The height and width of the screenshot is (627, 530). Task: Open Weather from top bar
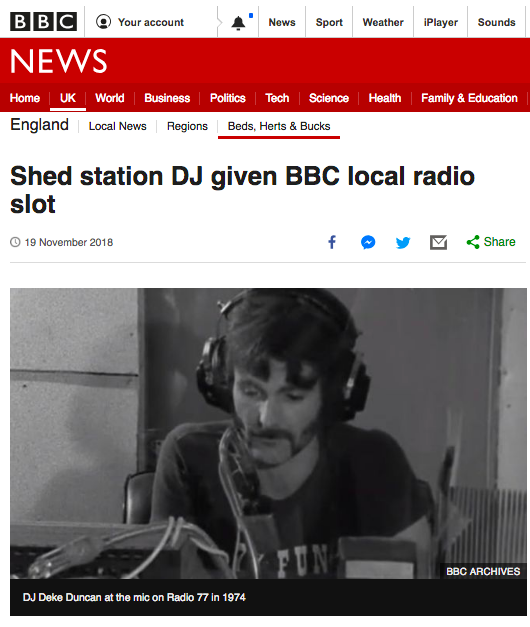click(383, 22)
